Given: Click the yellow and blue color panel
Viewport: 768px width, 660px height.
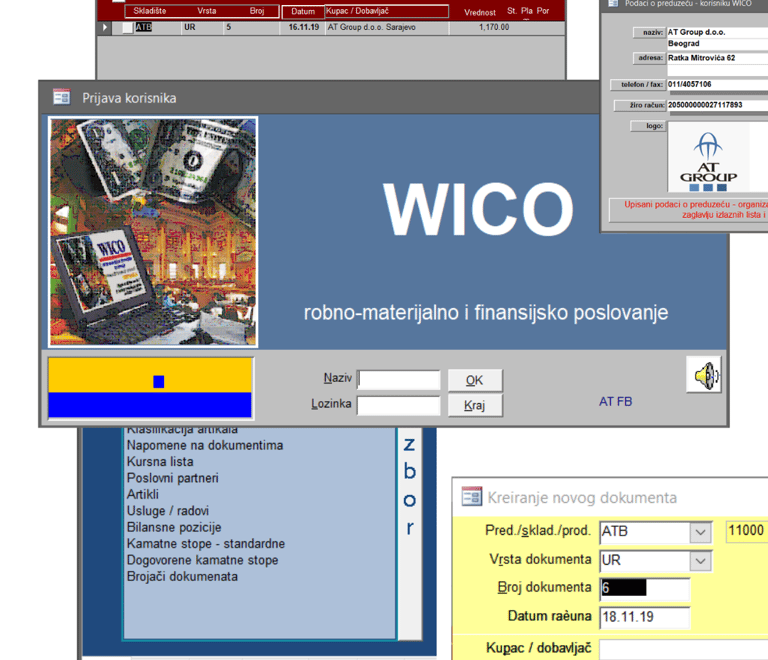Looking at the screenshot, I should coord(150,388).
